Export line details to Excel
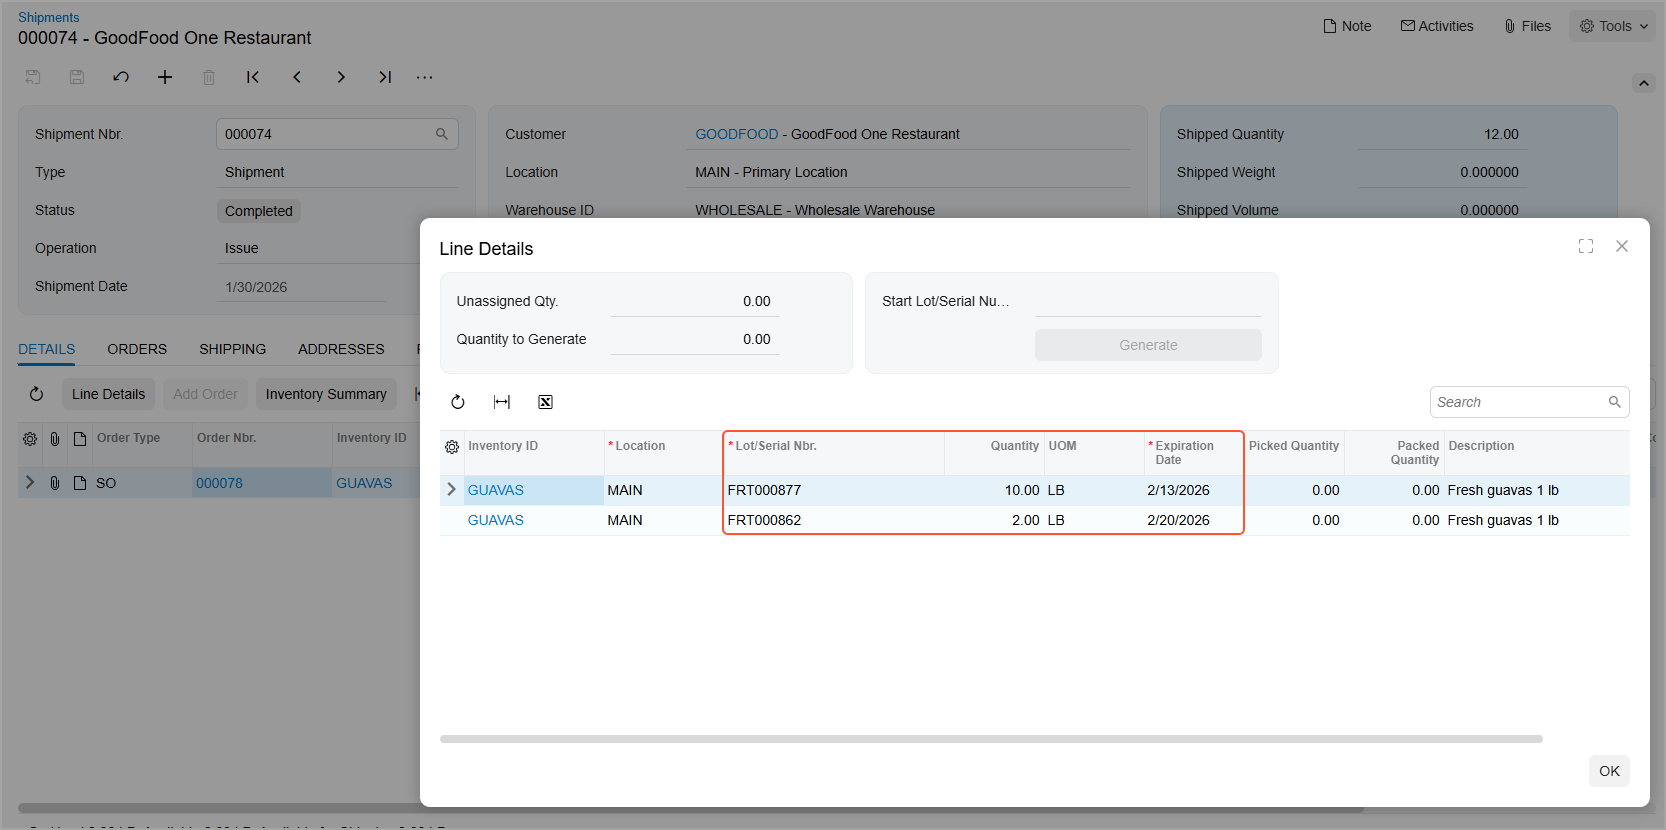1666x830 pixels. (x=545, y=402)
